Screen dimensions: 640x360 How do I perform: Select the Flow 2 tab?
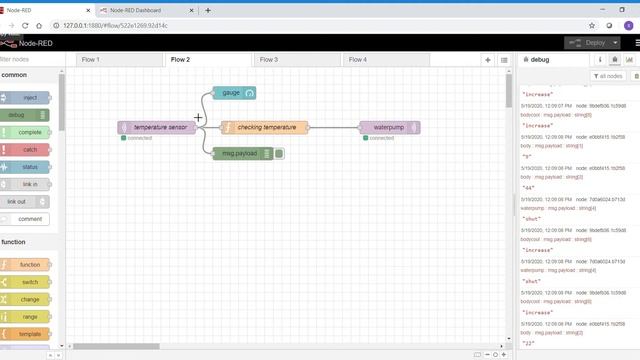(209, 60)
